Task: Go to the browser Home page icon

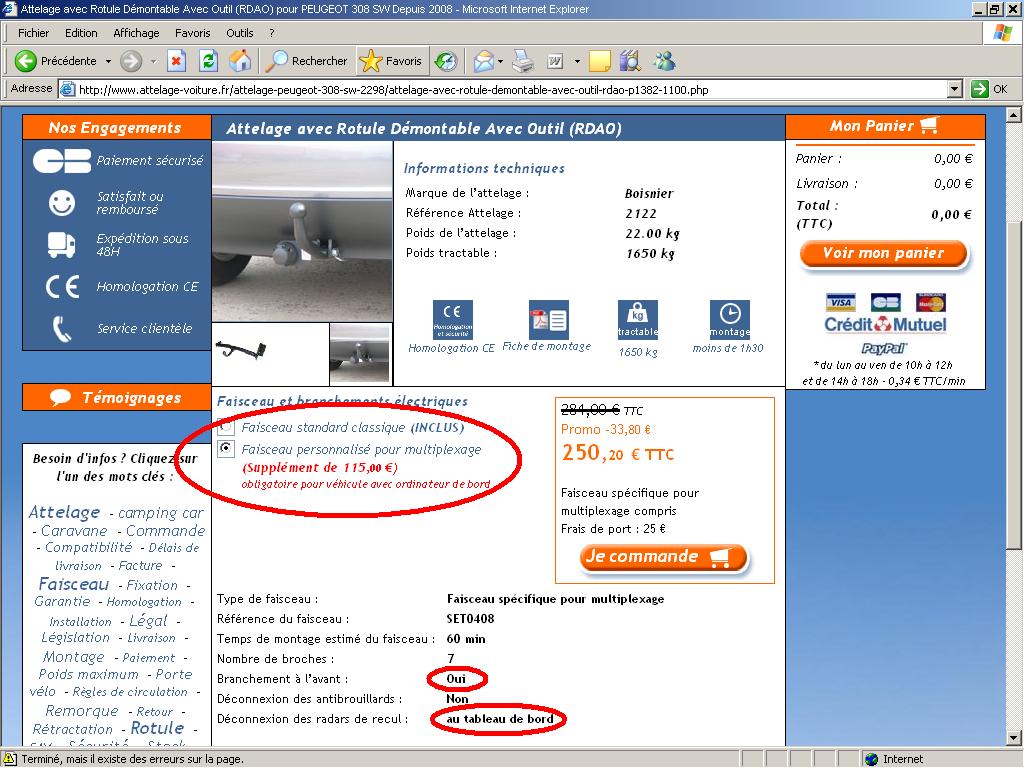Action: click(240, 61)
